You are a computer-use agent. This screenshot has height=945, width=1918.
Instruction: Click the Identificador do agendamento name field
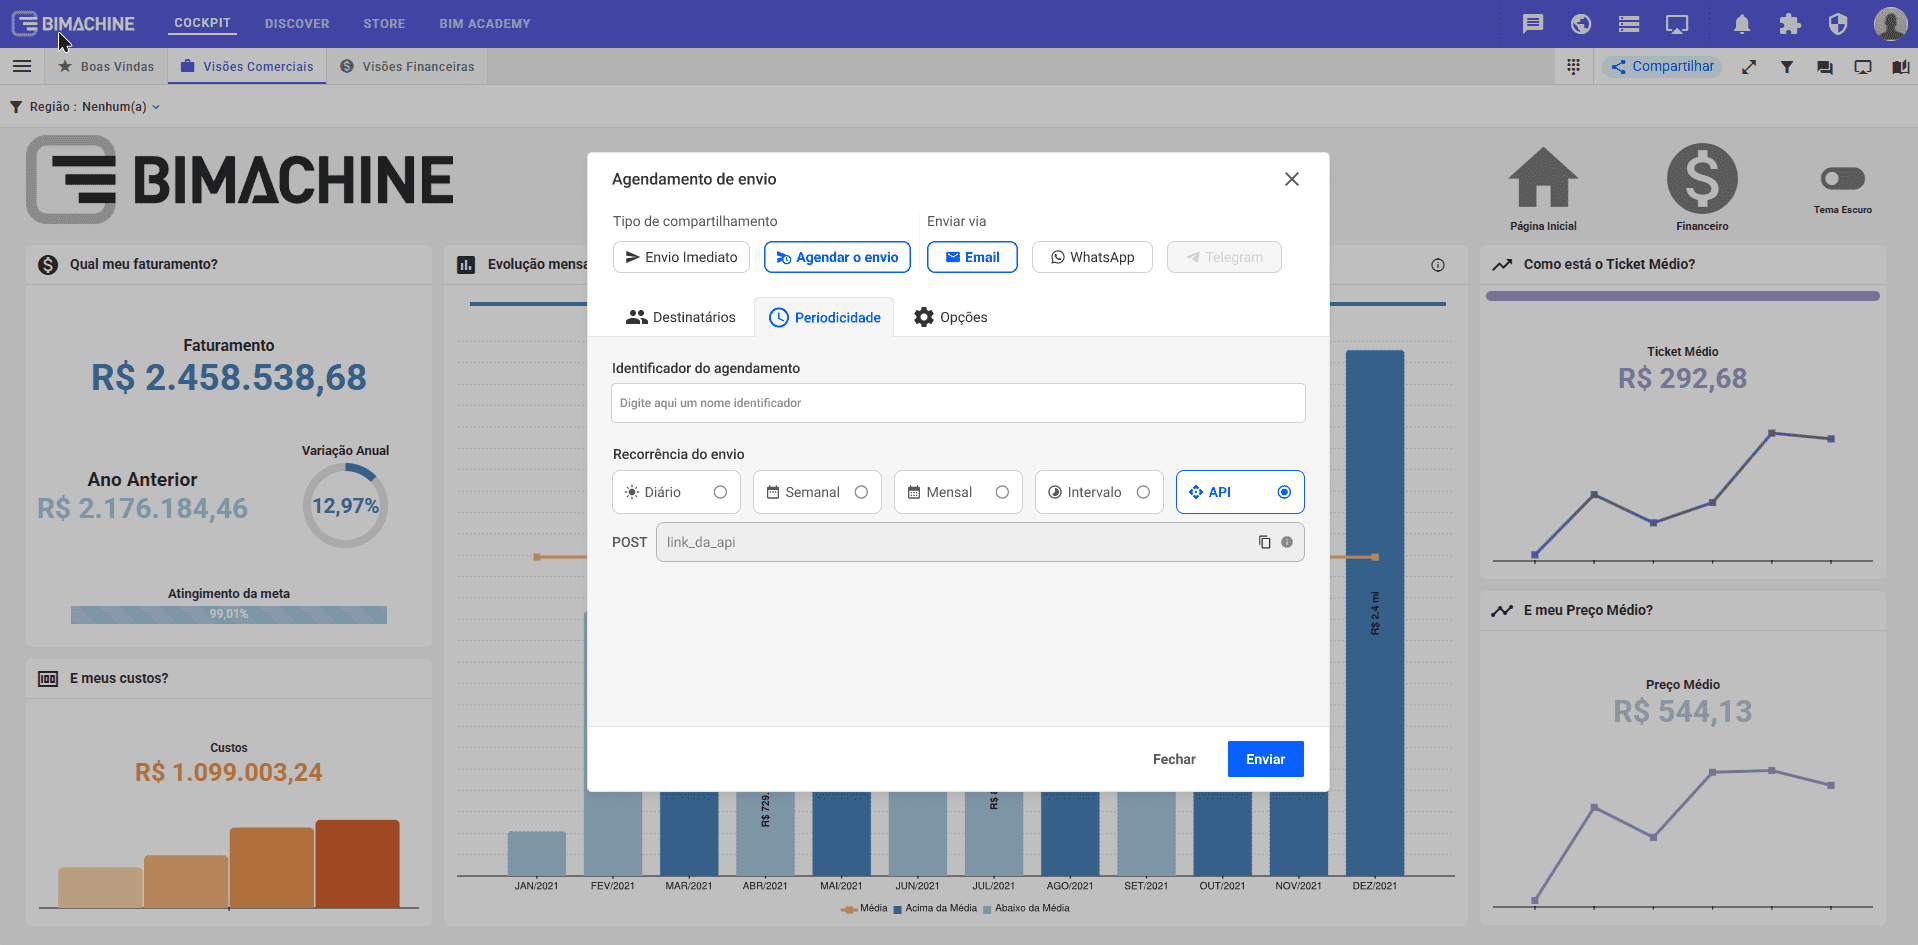click(958, 403)
